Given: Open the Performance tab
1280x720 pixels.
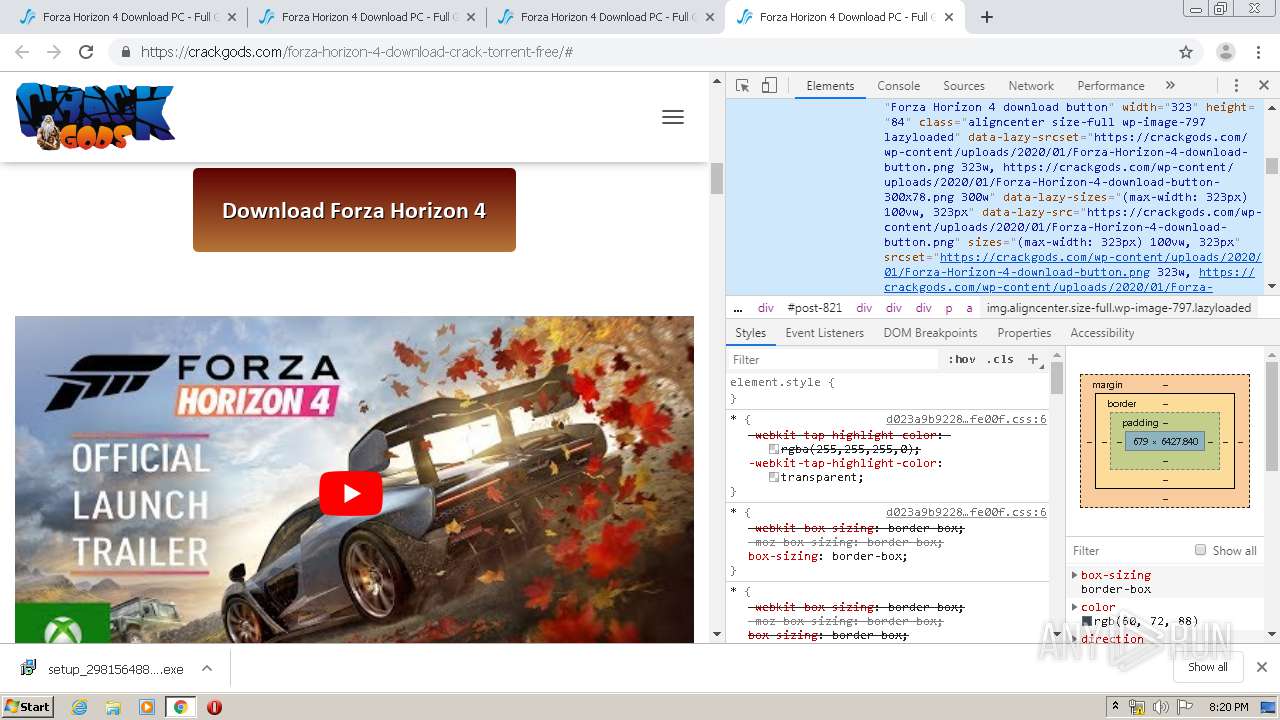Looking at the screenshot, I should click(1110, 86).
